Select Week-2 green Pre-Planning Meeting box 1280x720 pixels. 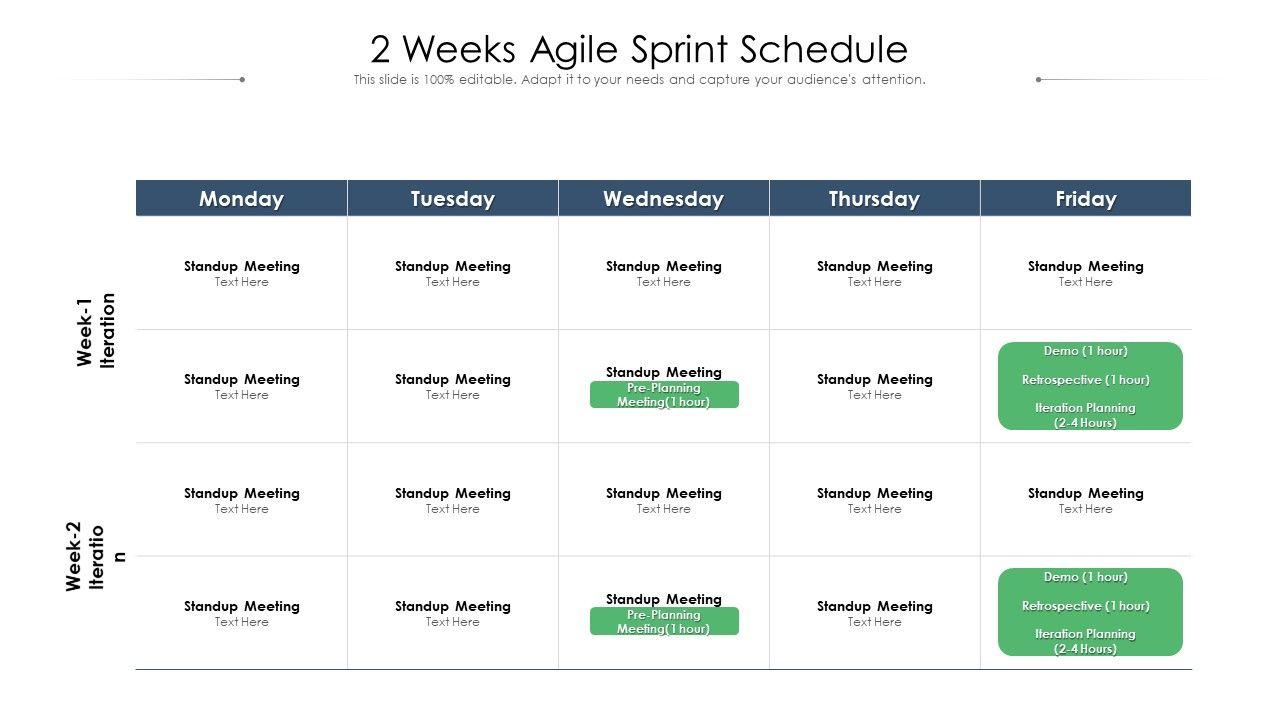click(664, 622)
